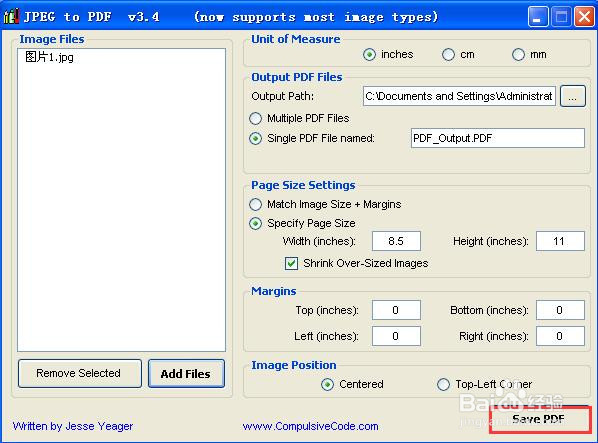
Task: Click the JPEG to PDF app icon in title bar
Action: click(11, 17)
